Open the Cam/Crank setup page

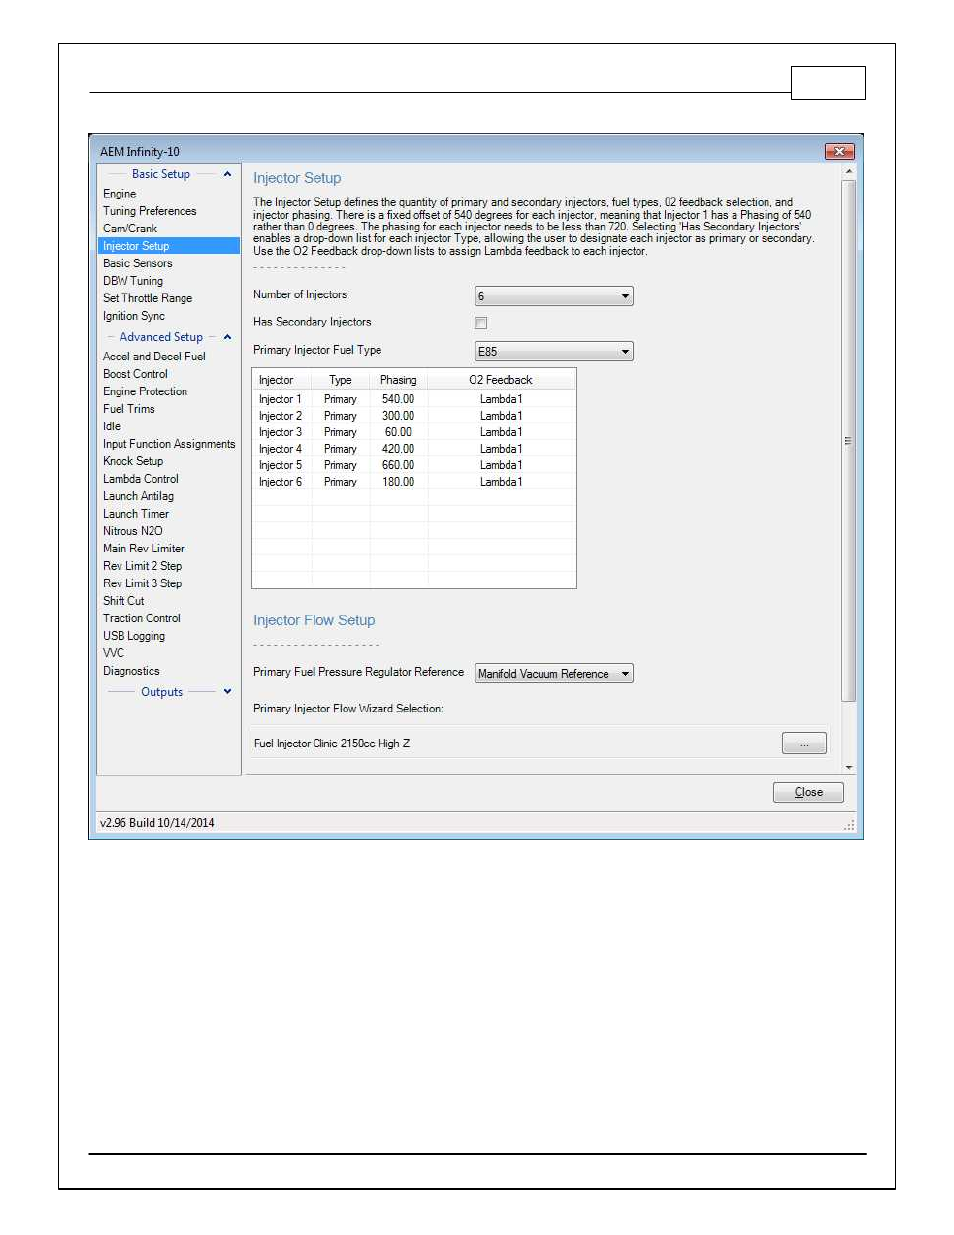pyautogui.click(x=130, y=228)
